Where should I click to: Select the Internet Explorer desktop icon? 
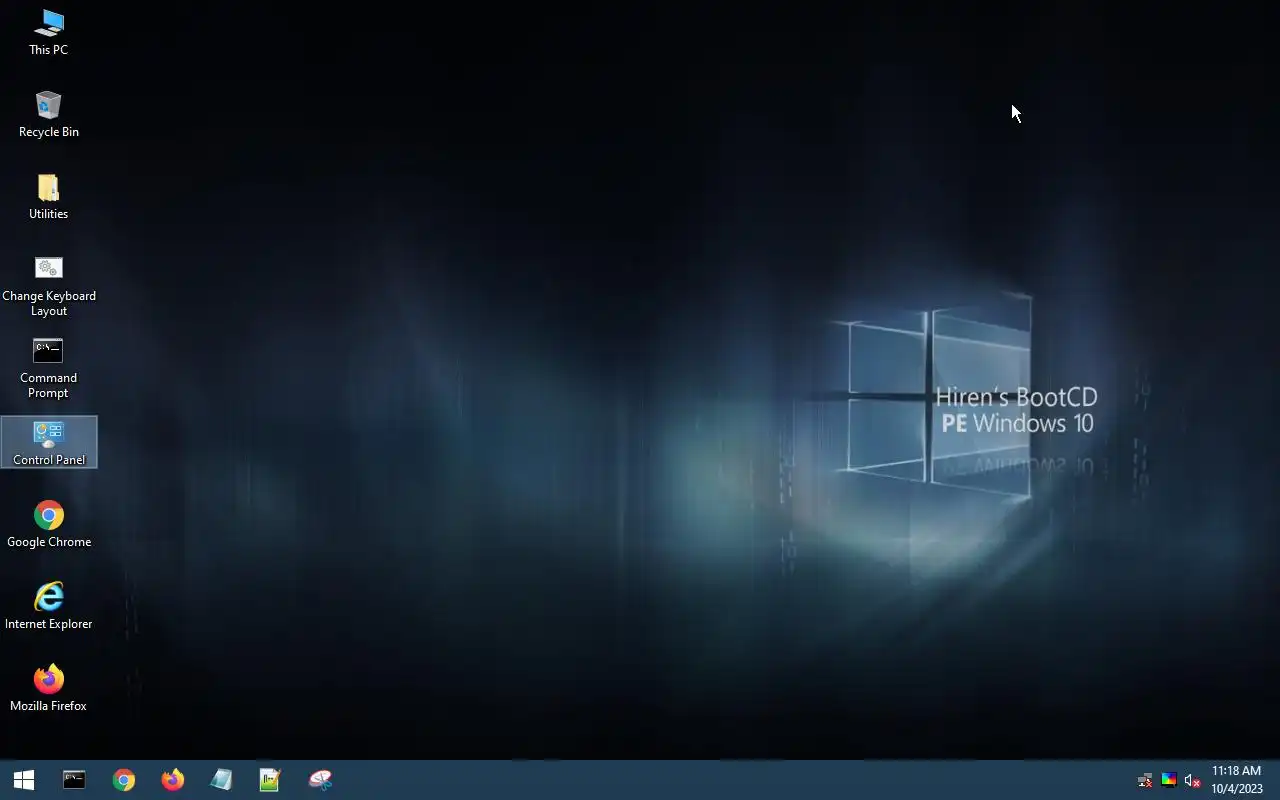[x=48, y=606]
